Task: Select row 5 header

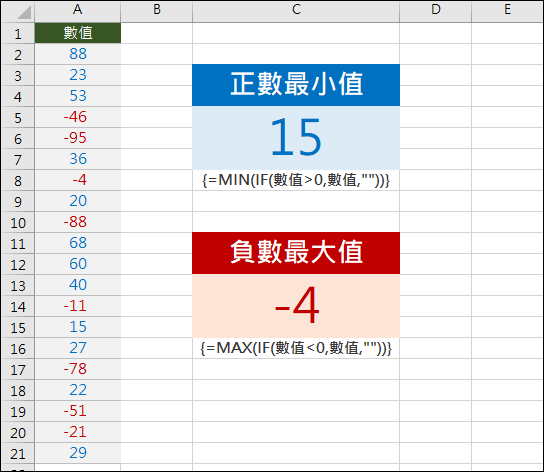Action: click(x=18, y=118)
